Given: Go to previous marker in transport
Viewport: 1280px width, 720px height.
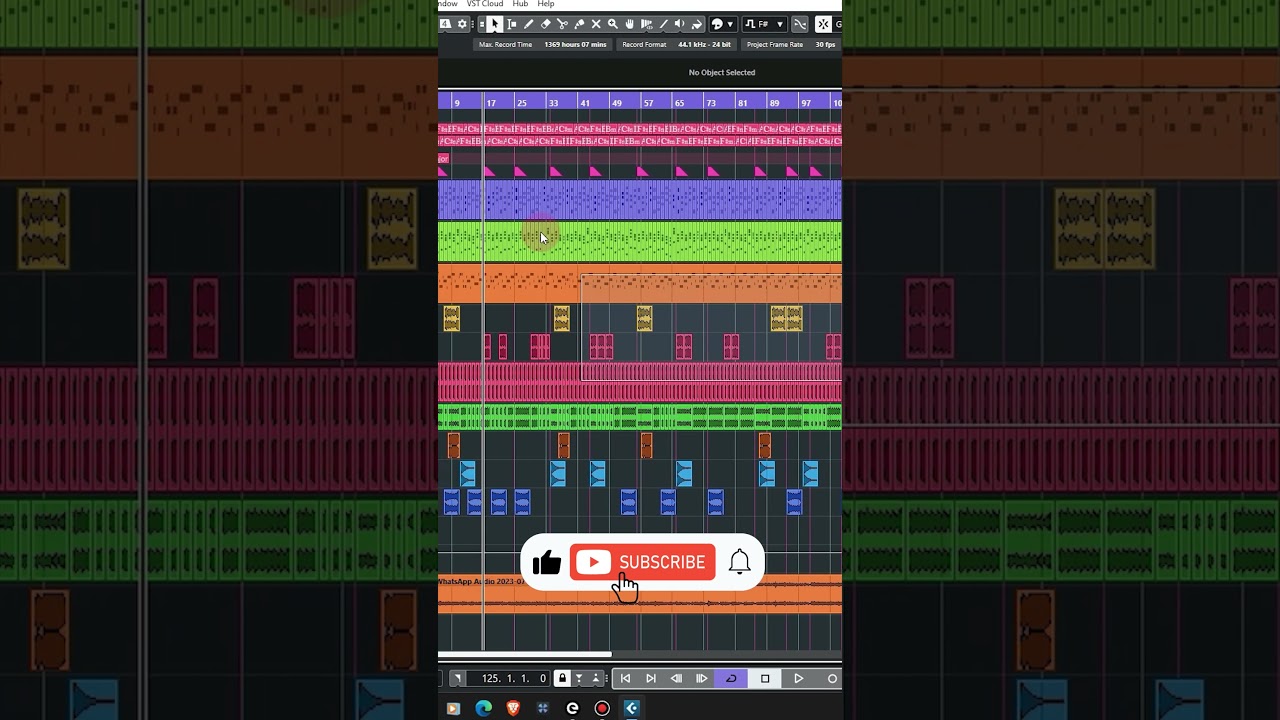Looking at the screenshot, I should [x=625, y=679].
